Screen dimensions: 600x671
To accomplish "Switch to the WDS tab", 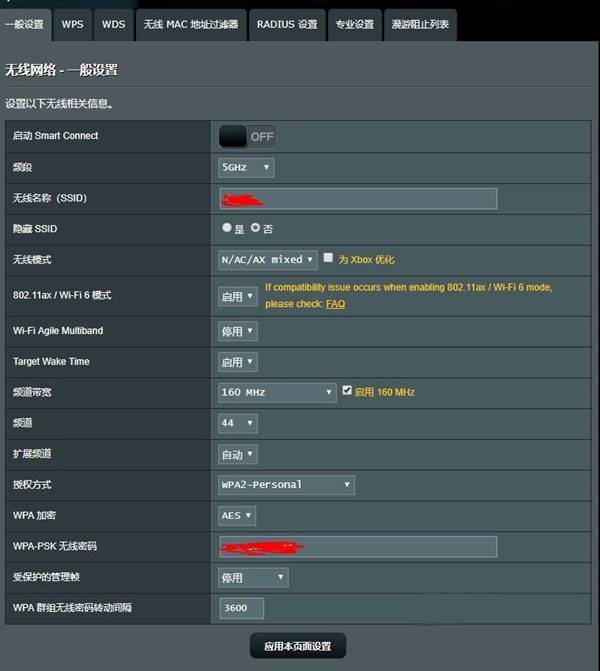I will point(113,24).
